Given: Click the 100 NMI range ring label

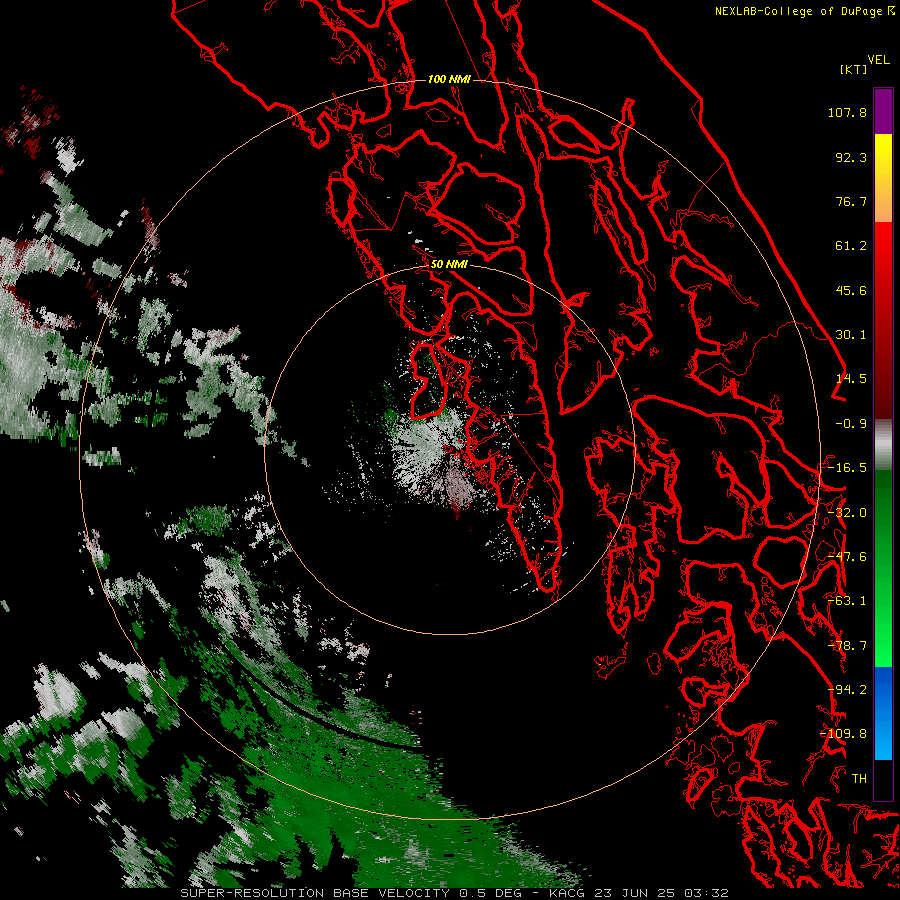Looking at the screenshot, I should 449,79.
